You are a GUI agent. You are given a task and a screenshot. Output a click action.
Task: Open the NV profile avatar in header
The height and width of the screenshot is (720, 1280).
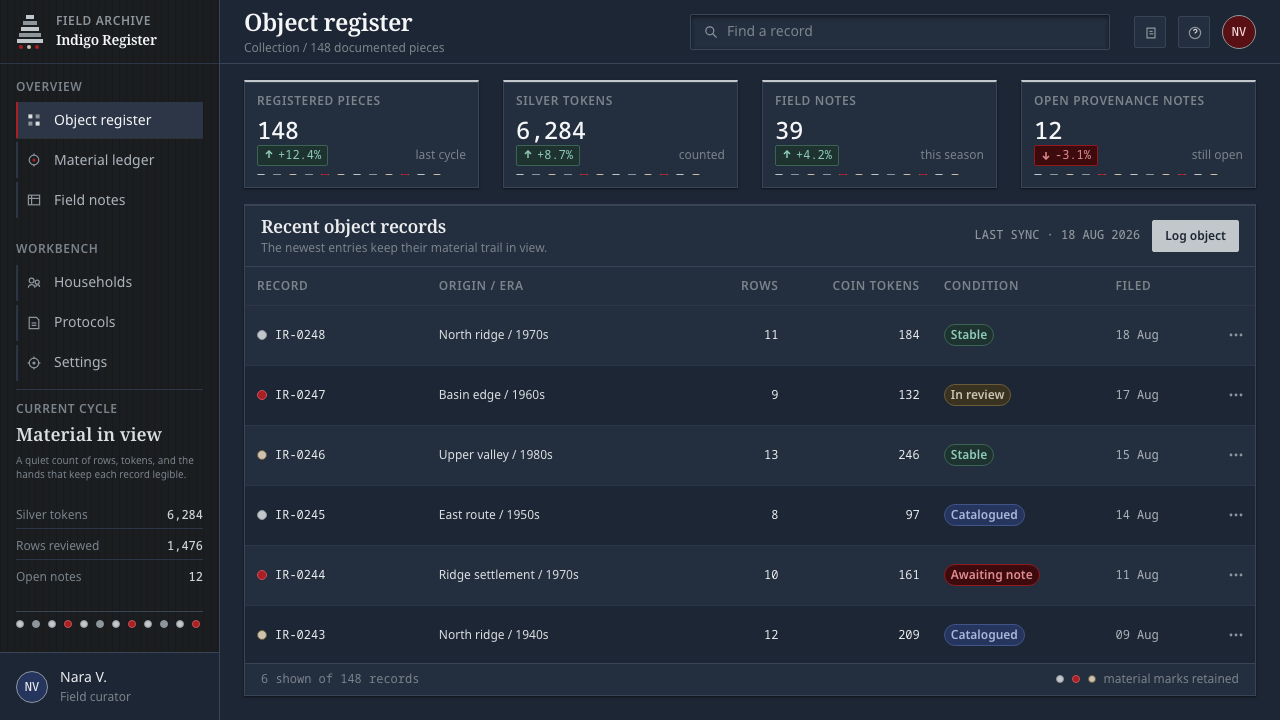(1238, 32)
